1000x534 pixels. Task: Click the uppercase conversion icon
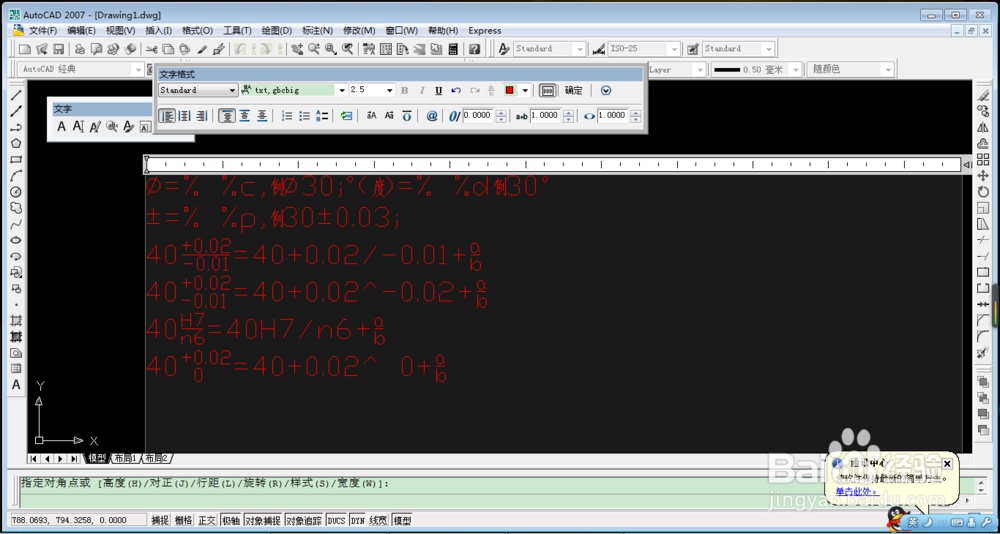372,116
